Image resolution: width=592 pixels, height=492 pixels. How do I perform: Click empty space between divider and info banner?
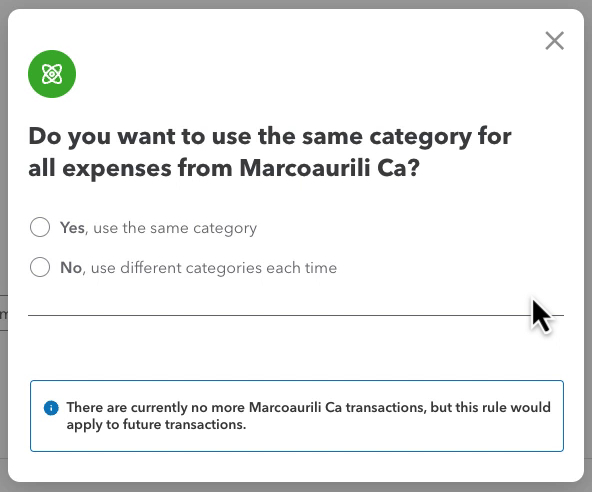(x=296, y=348)
